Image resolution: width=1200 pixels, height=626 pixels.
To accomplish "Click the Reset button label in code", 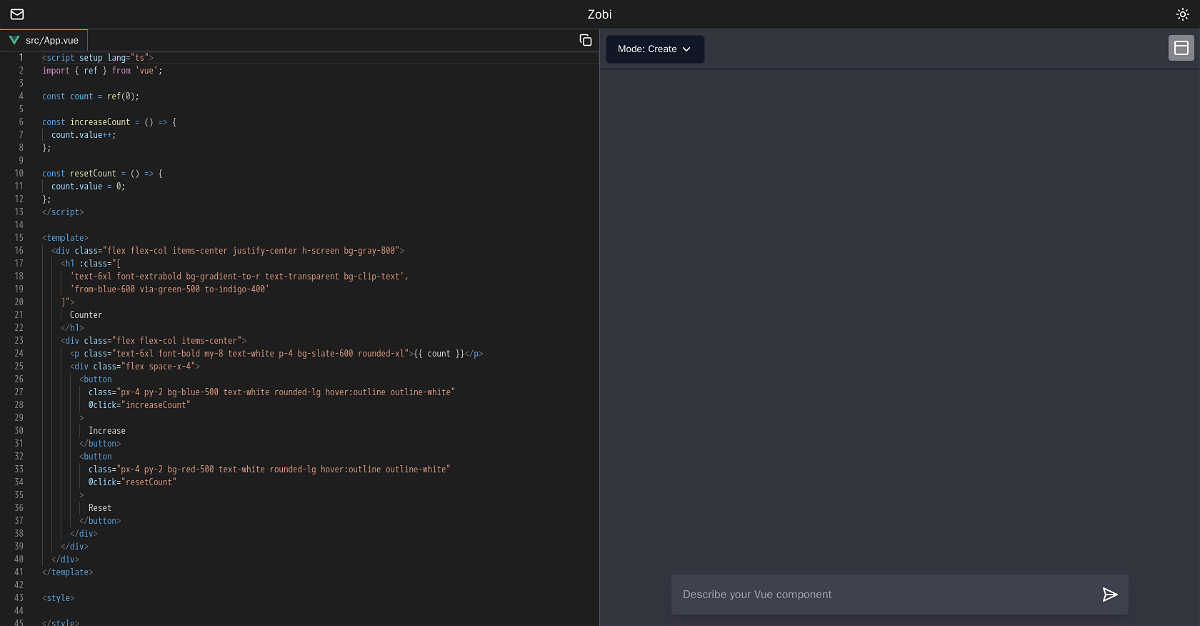I will point(100,508).
